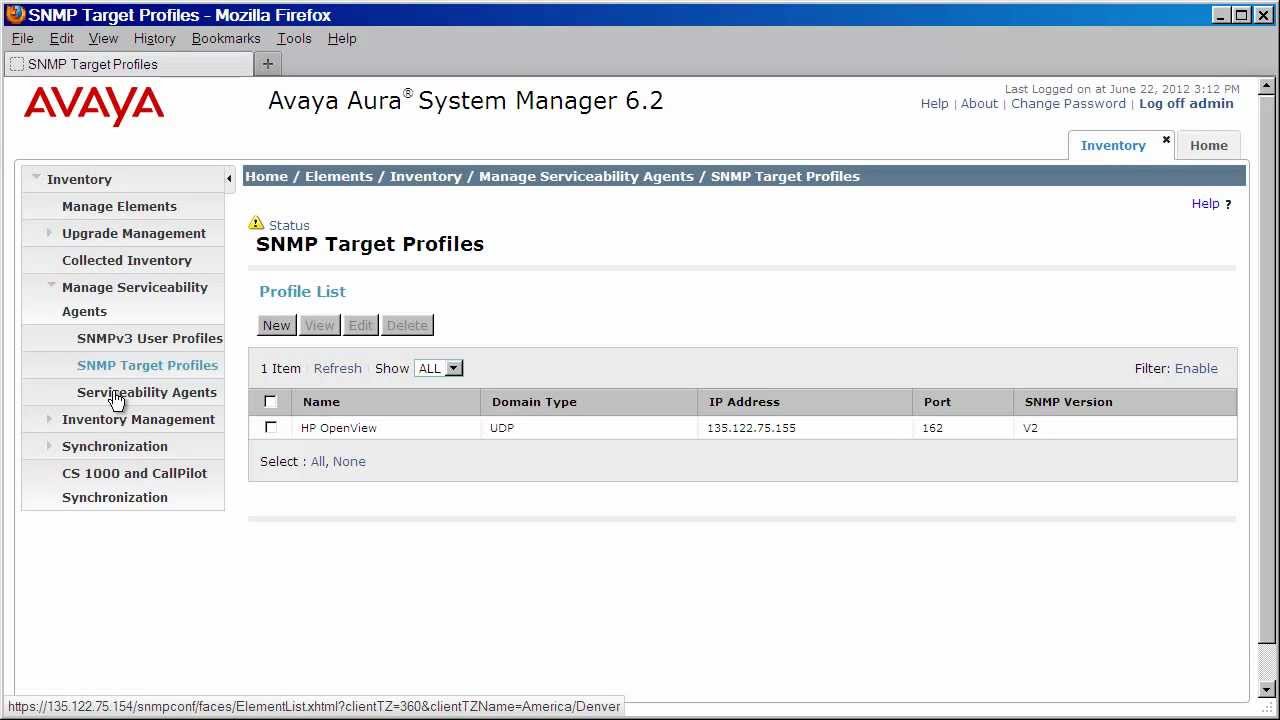This screenshot has height=720, width=1280.
Task: Collapse the Inventory tree node
Action: [x=36, y=178]
